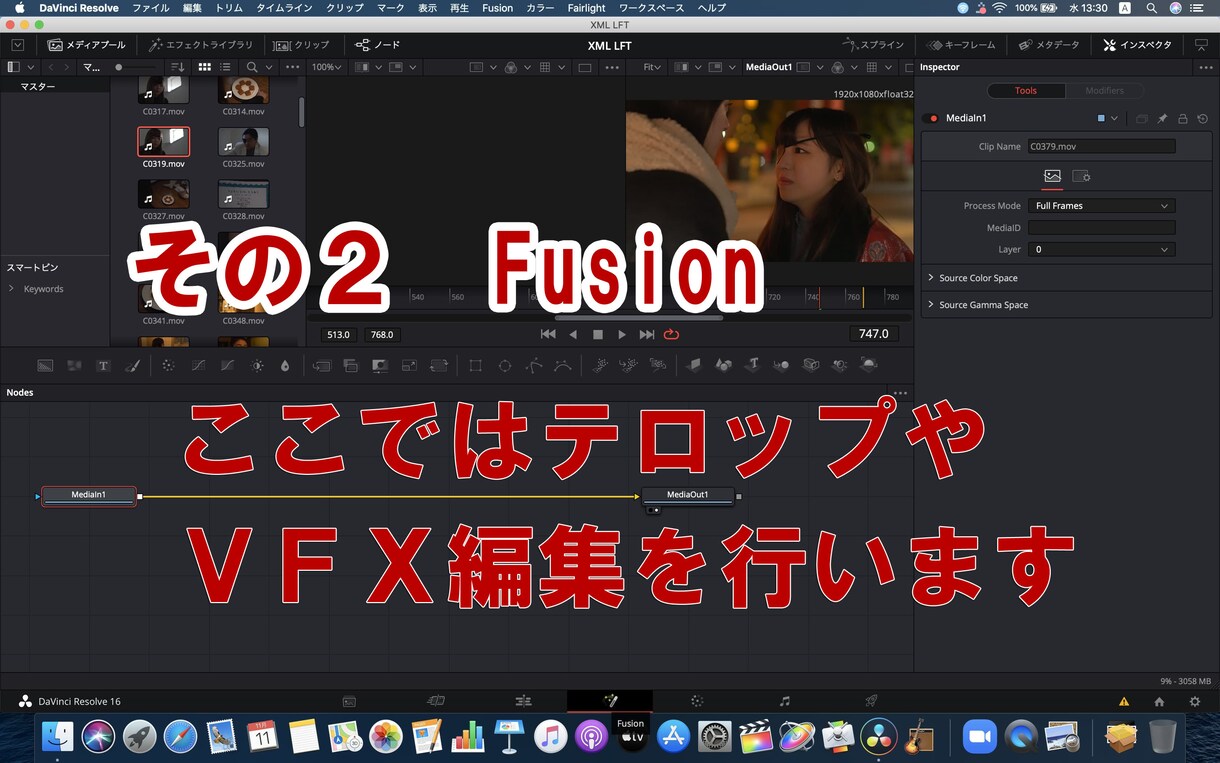Open the スプライン editor panel

pos(873,45)
